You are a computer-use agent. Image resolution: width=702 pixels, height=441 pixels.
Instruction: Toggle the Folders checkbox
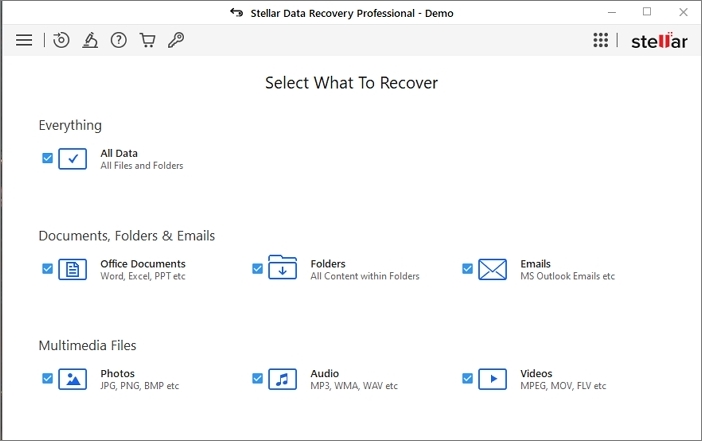click(257, 269)
